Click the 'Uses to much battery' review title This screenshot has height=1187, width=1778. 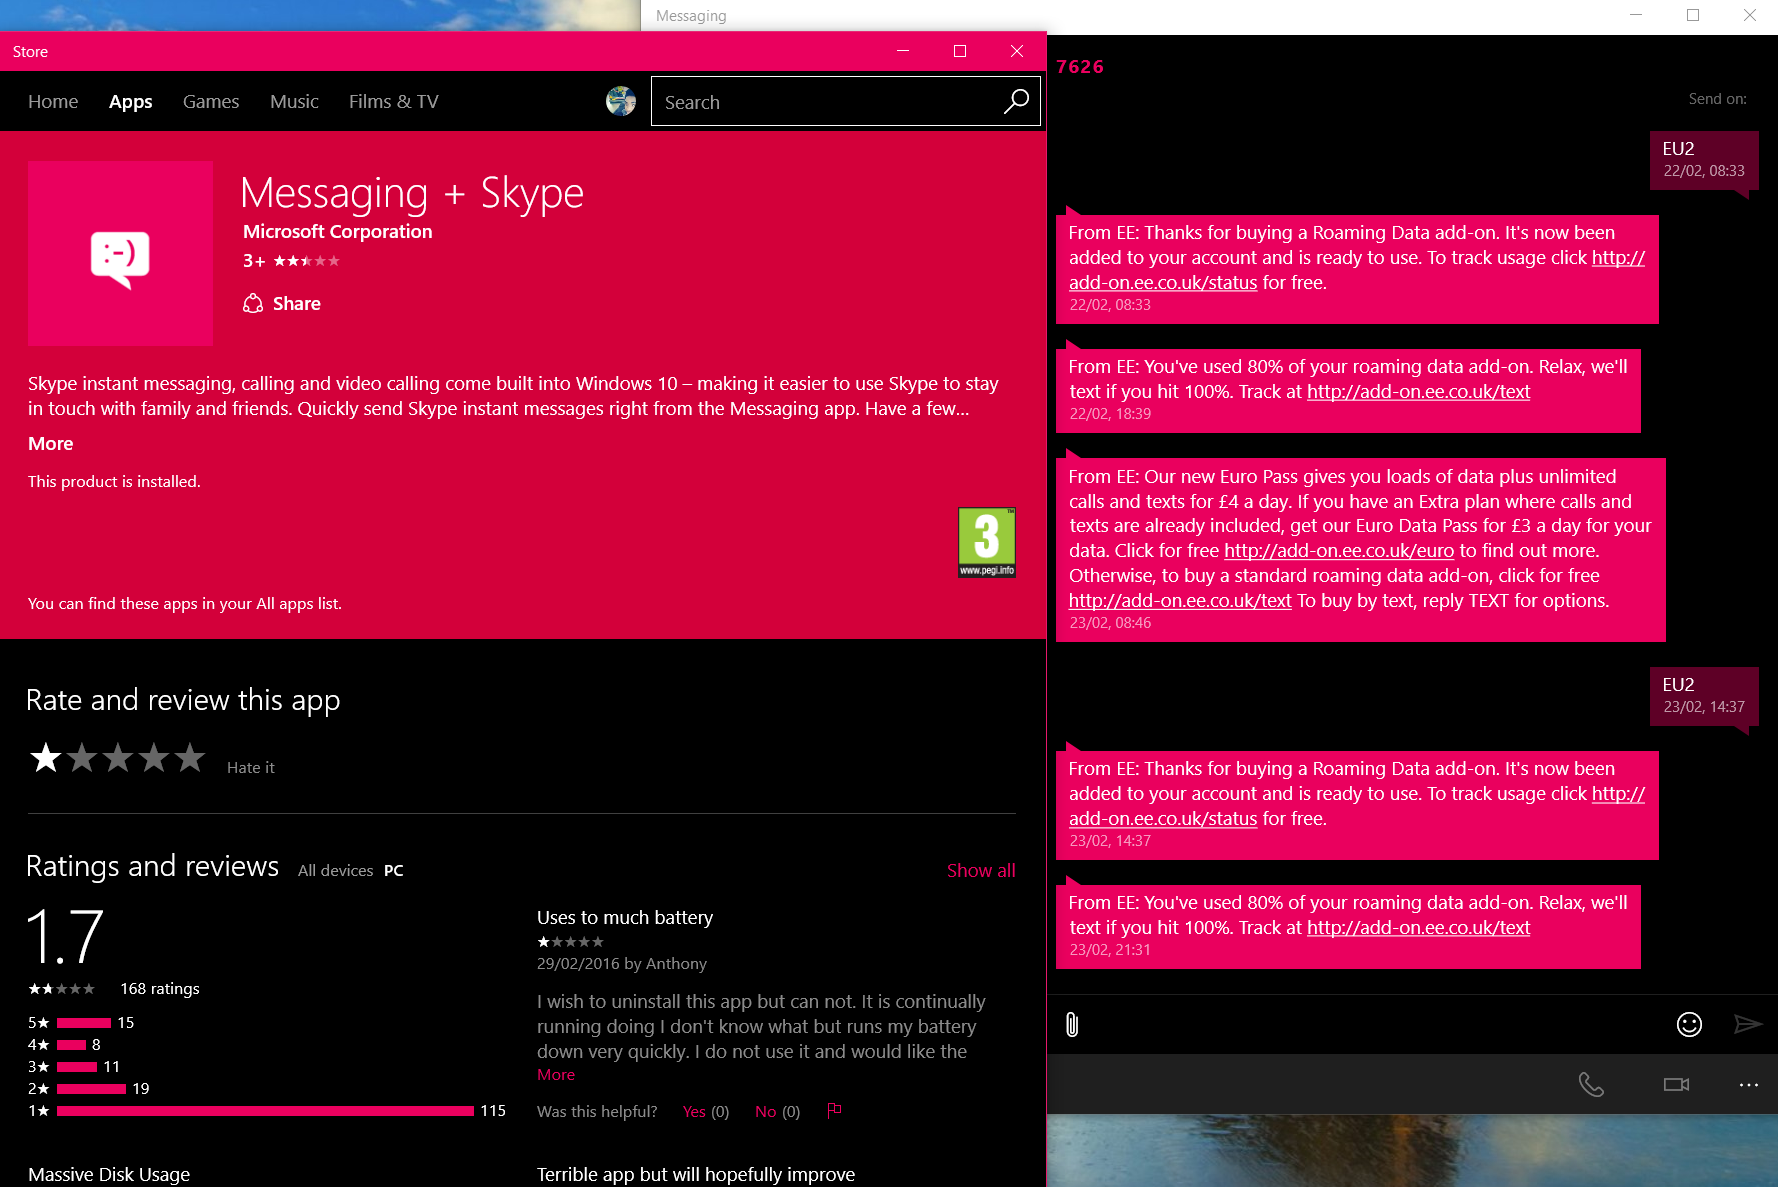point(625,917)
